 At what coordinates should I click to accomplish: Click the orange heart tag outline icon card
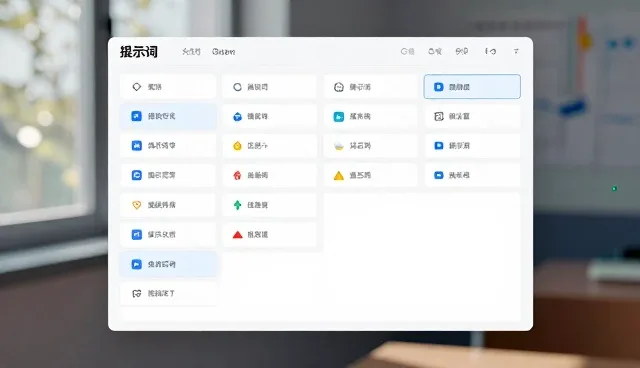click(x=168, y=205)
